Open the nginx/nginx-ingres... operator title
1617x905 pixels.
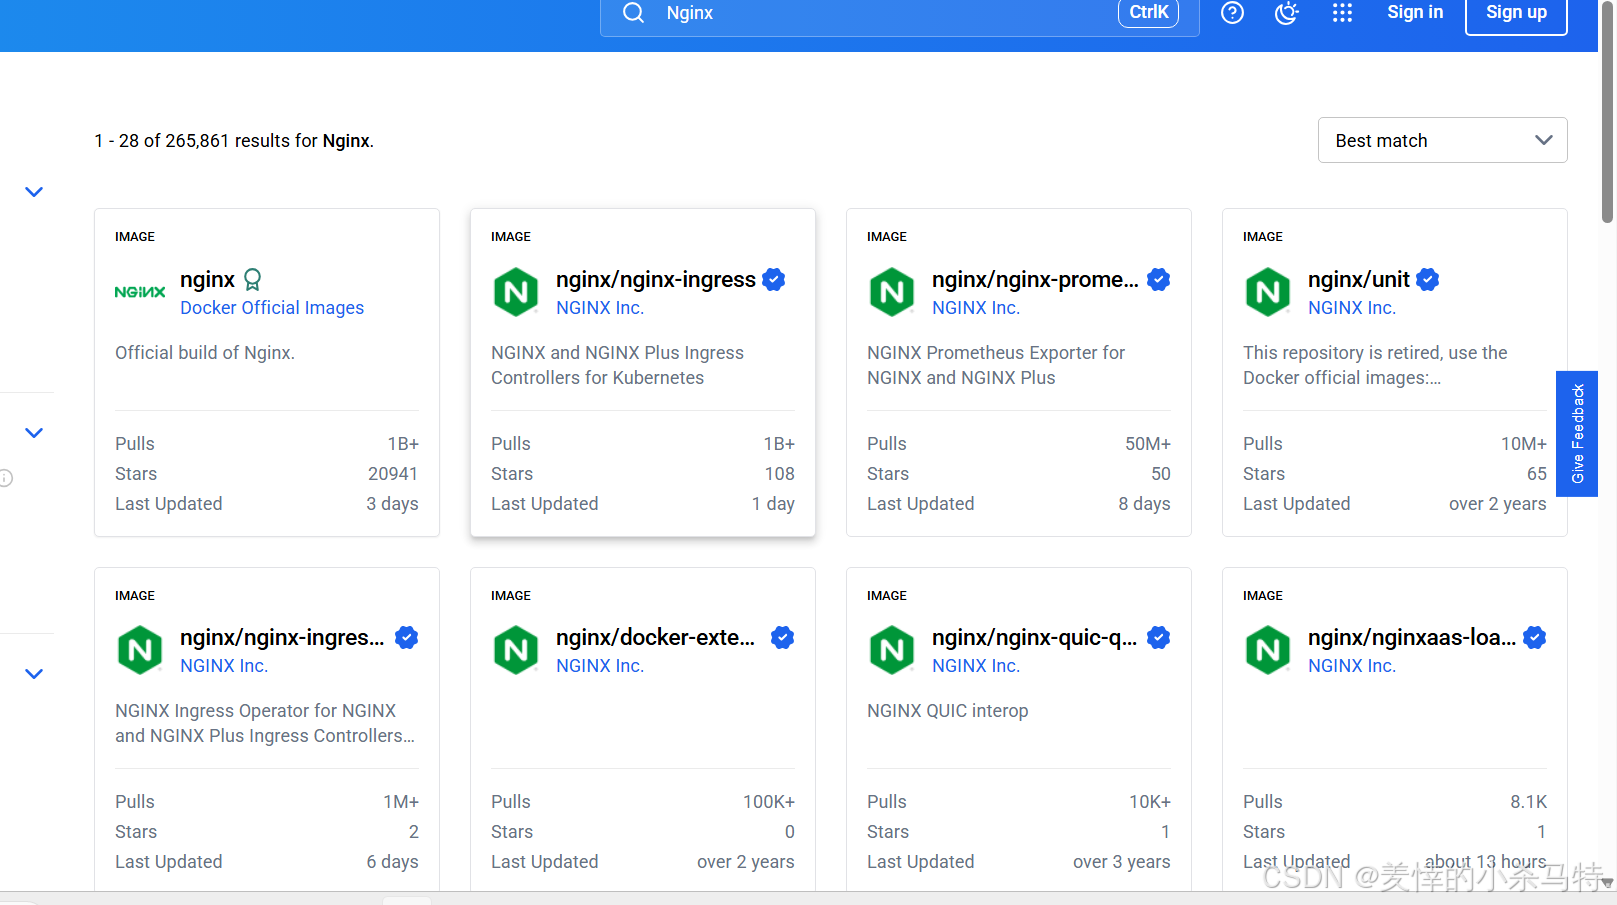282,638
